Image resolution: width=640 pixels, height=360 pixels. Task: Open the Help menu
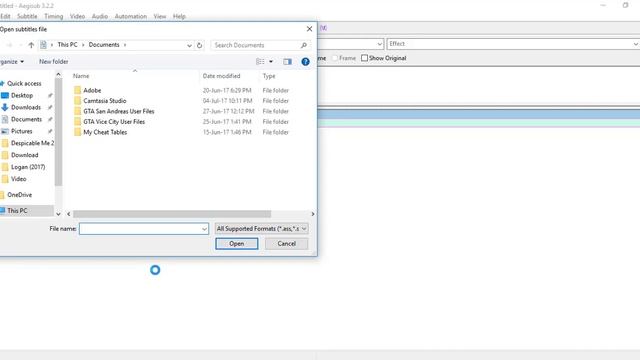click(x=179, y=16)
